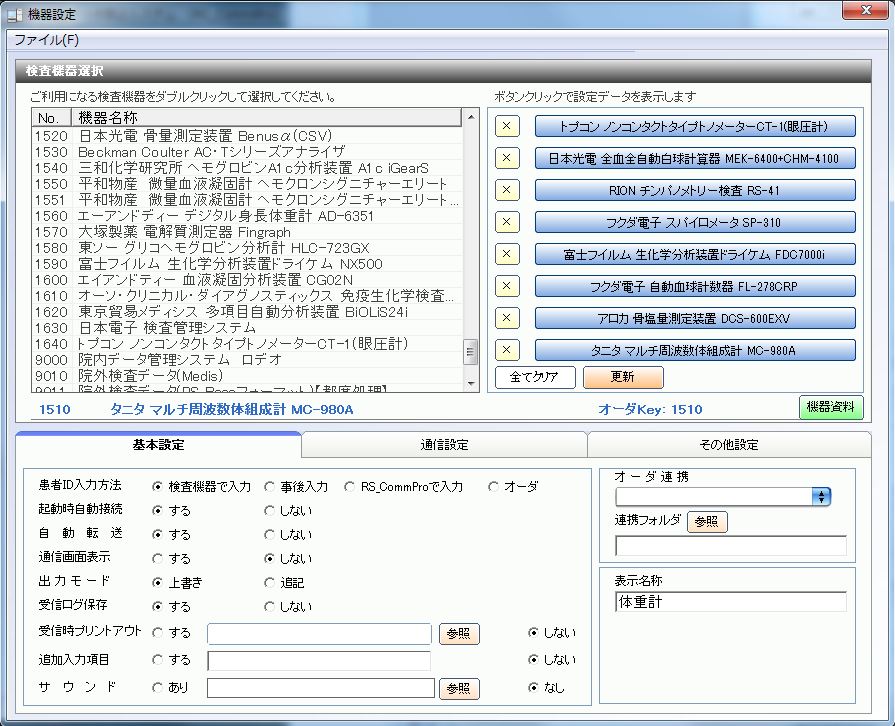The width and height of the screenshot is (895, 726).
Task: Select row 1570 大塚製薬 Fingraph
Action: pyautogui.click(x=247, y=232)
